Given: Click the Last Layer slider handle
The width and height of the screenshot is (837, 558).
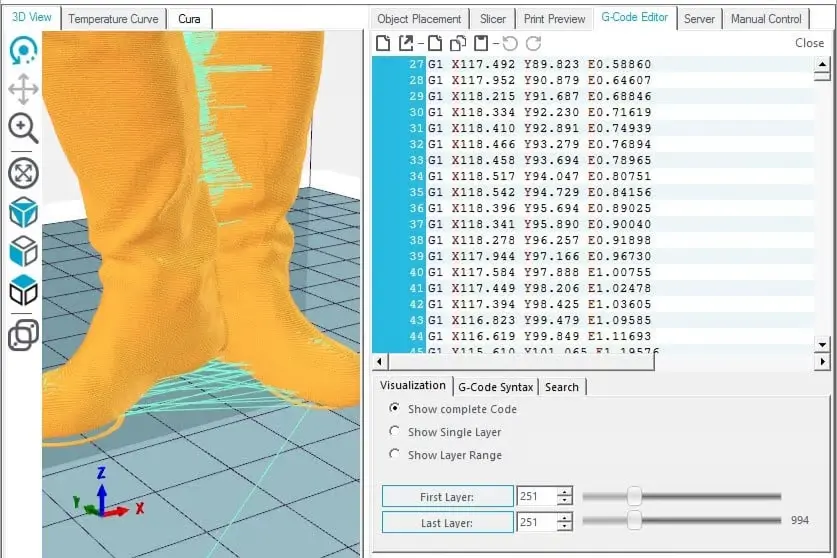Looking at the screenshot, I should click(x=634, y=520).
